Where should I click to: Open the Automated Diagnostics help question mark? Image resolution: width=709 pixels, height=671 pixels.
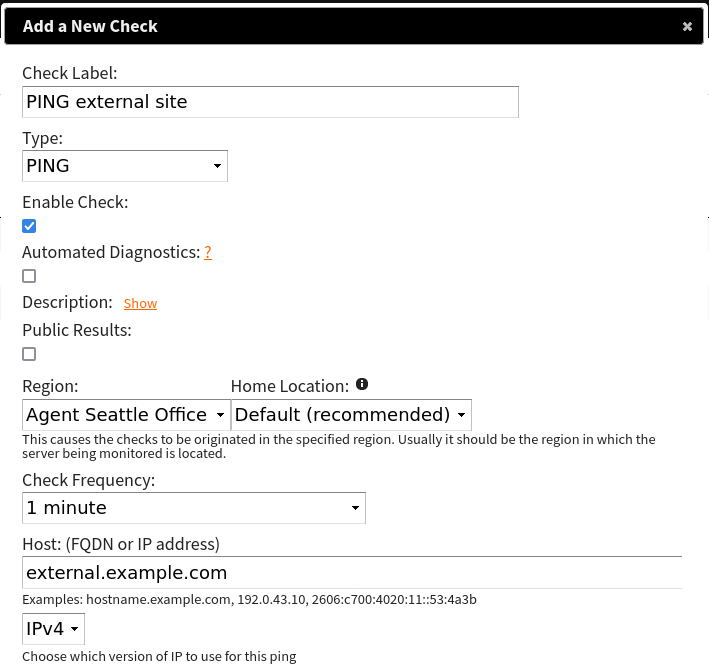(x=208, y=253)
